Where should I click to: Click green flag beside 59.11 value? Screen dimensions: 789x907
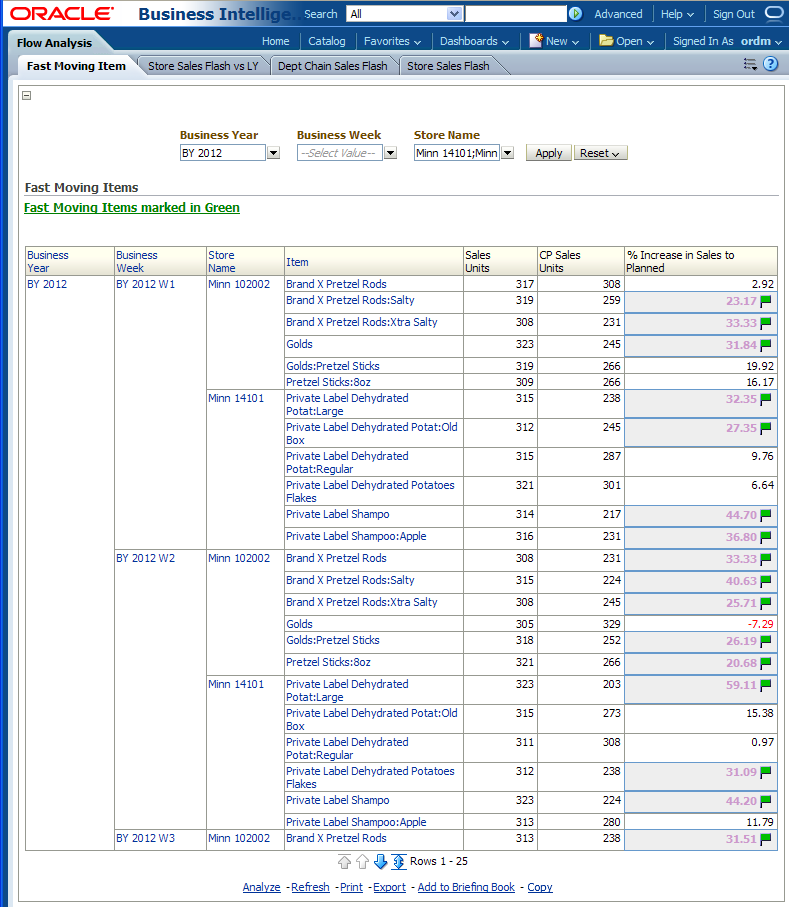766,686
